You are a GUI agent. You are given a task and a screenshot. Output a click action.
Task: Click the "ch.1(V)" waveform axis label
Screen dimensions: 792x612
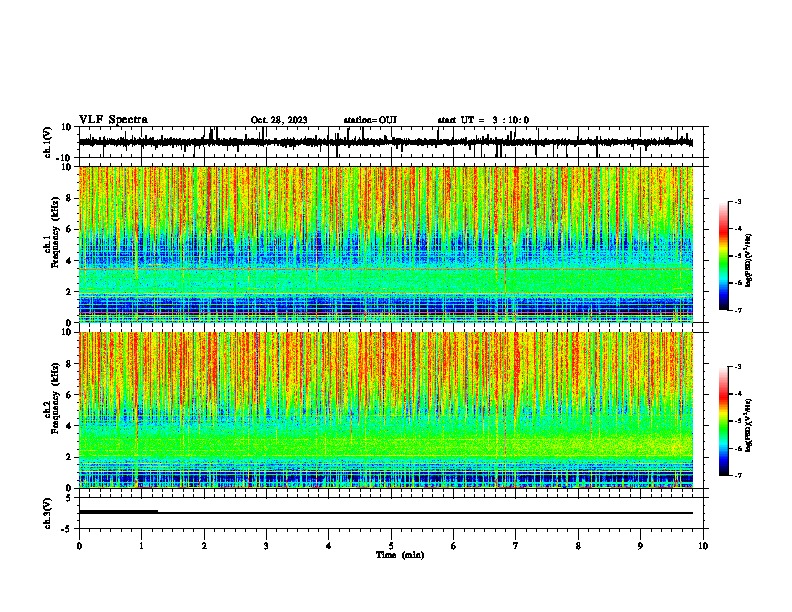coord(48,142)
